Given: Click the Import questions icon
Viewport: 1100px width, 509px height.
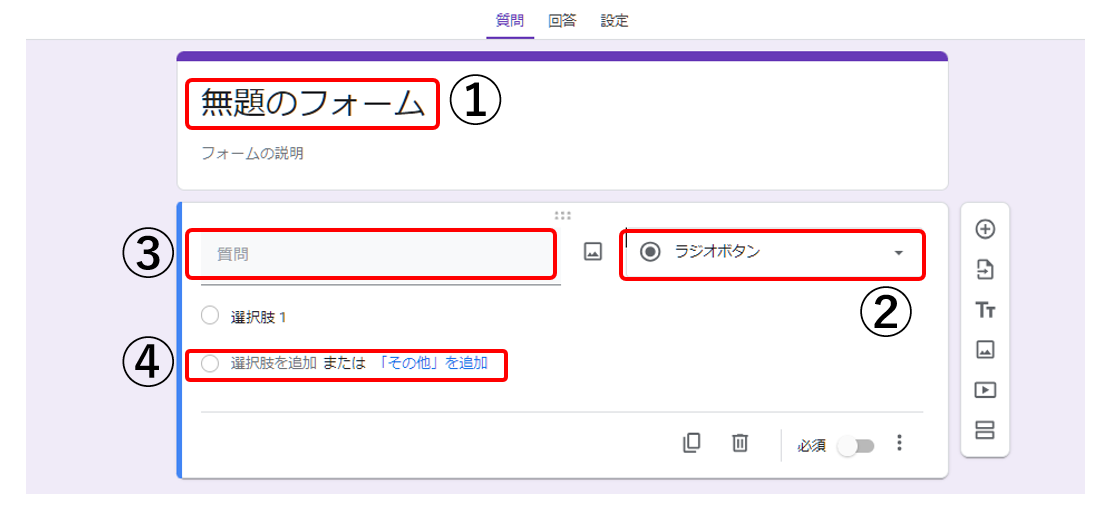Looking at the screenshot, I should pyautogui.click(x=986, y=269).
